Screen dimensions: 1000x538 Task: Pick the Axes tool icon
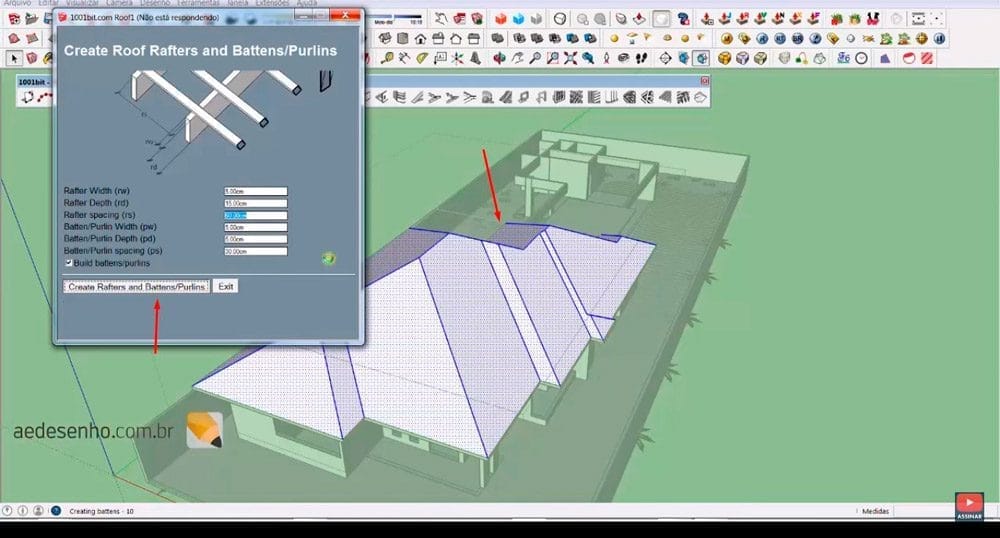(x=457, y=58)
